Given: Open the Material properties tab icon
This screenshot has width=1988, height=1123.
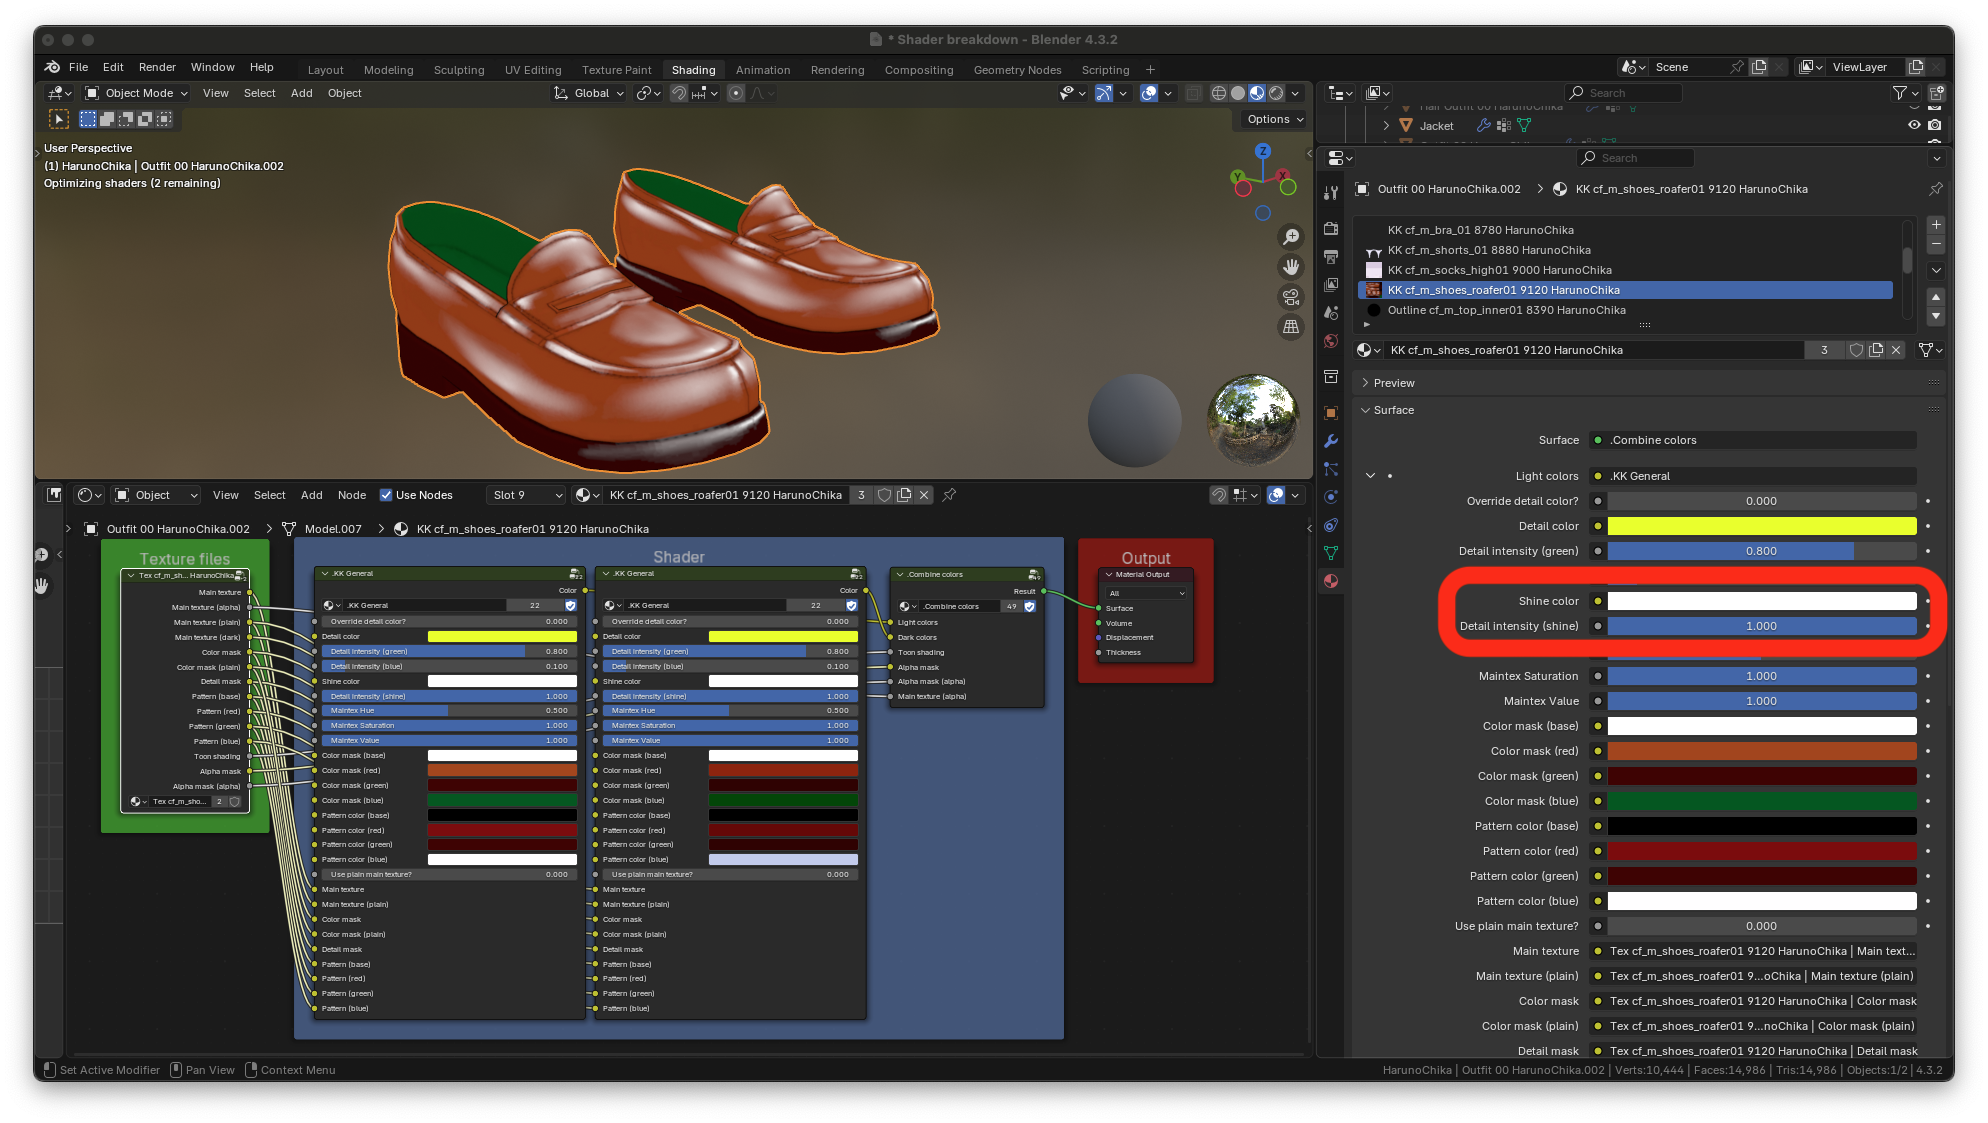Looking at the screenshot, I should point(1331,581).
